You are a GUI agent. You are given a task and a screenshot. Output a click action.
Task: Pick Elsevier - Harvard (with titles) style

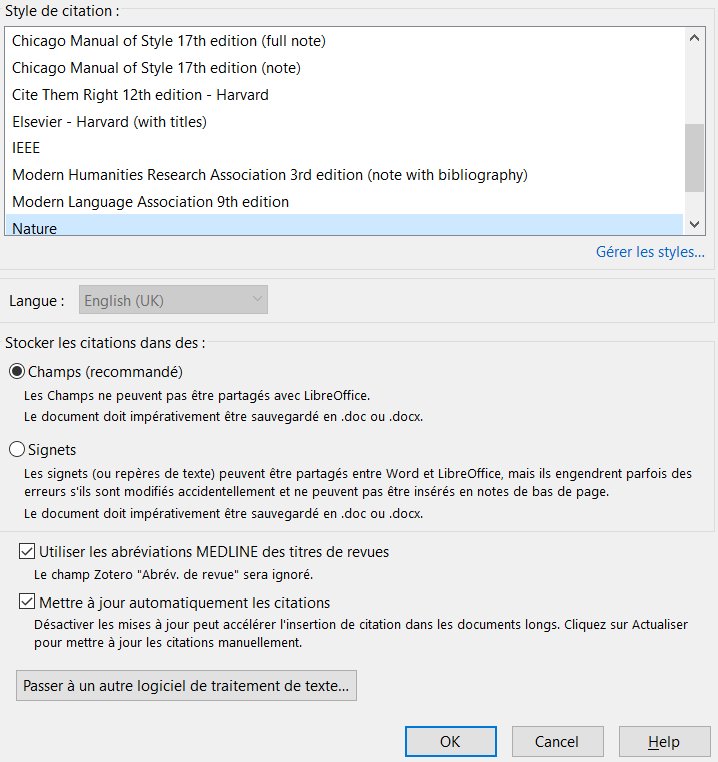[x=109, y=122]
